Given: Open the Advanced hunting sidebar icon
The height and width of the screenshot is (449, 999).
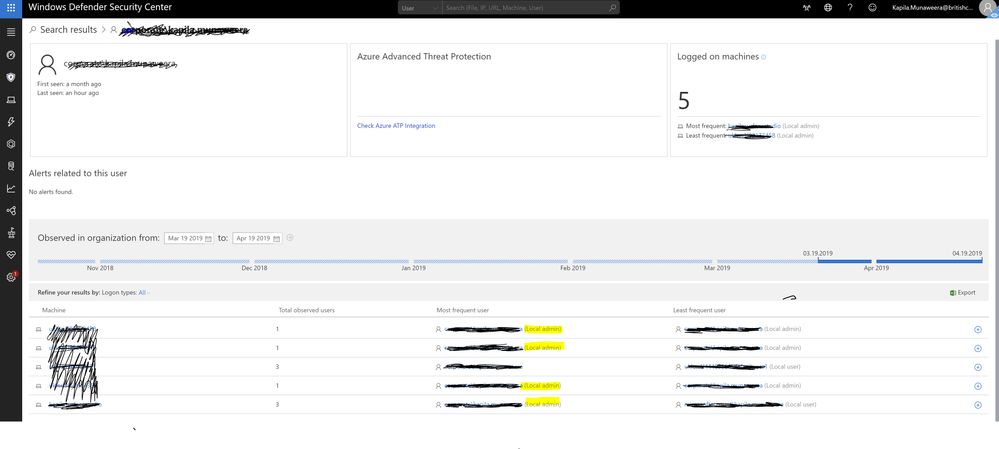Looking at the screenshot, I should pyautogui.click(x=11, y=166).
